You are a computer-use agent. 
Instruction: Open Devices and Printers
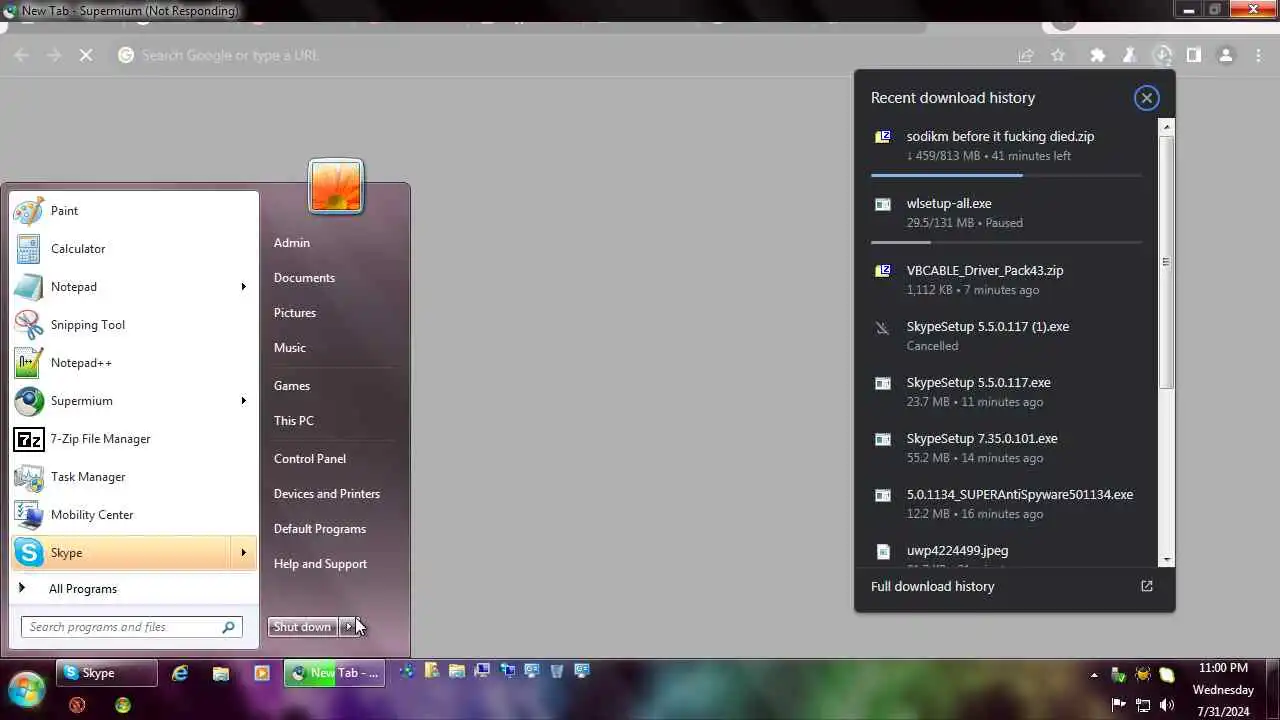tap(327, 494)
